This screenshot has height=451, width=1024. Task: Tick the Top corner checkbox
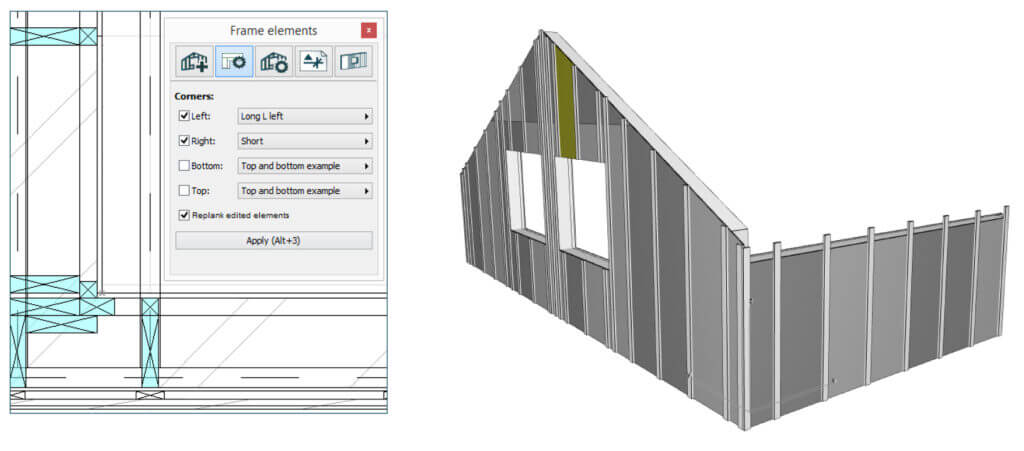(184, 190)
